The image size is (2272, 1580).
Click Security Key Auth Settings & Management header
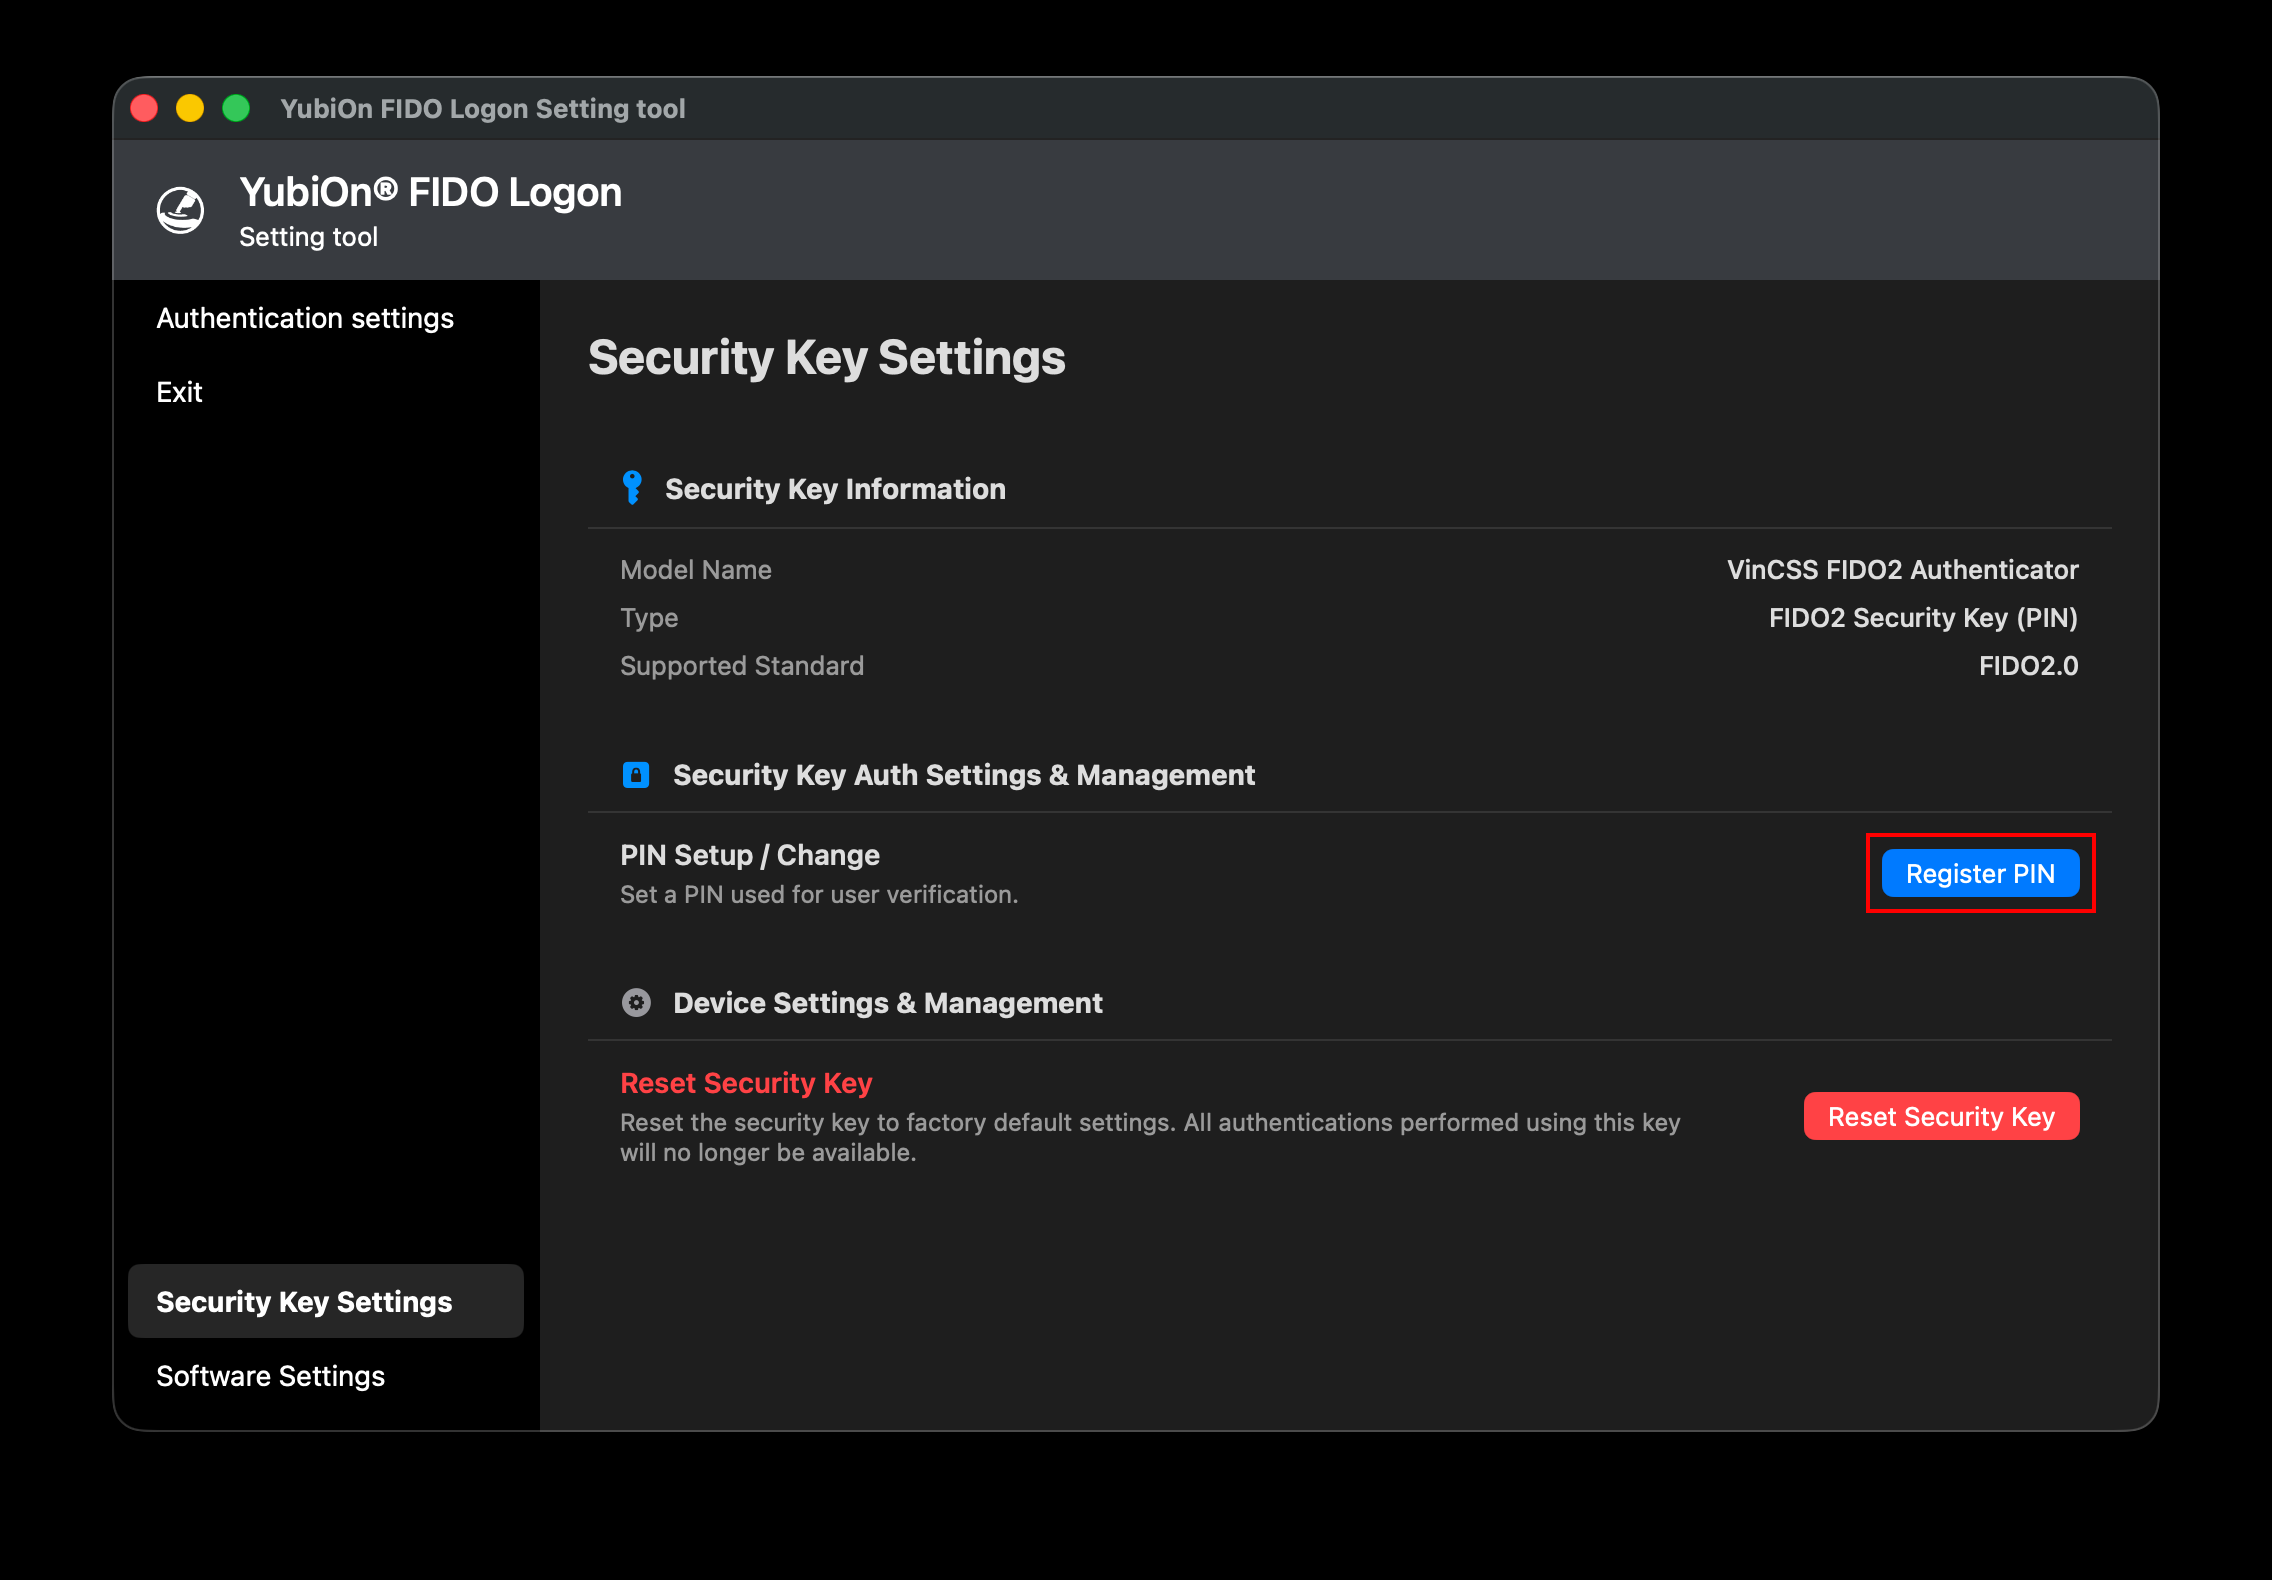(x=964, y=775)
